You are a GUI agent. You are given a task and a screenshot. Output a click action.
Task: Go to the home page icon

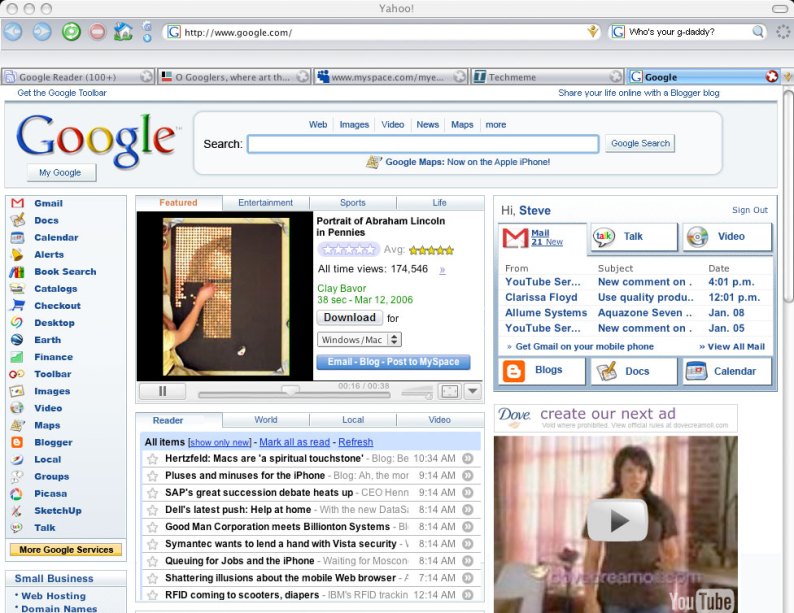pos(123,32)
